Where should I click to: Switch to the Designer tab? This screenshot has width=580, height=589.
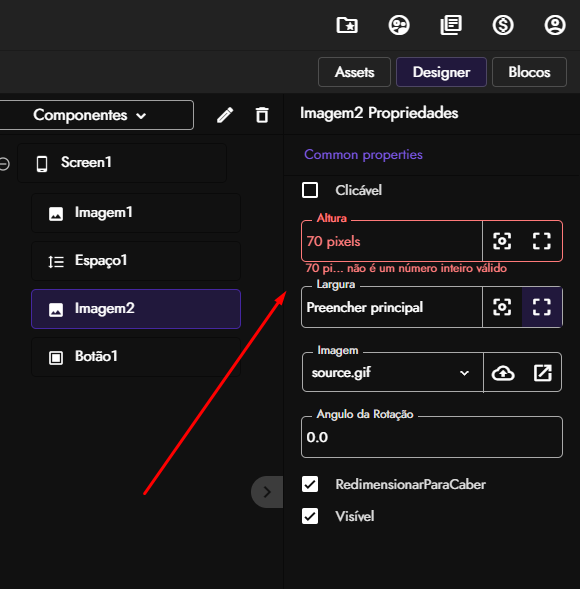(x=441, y=72)
